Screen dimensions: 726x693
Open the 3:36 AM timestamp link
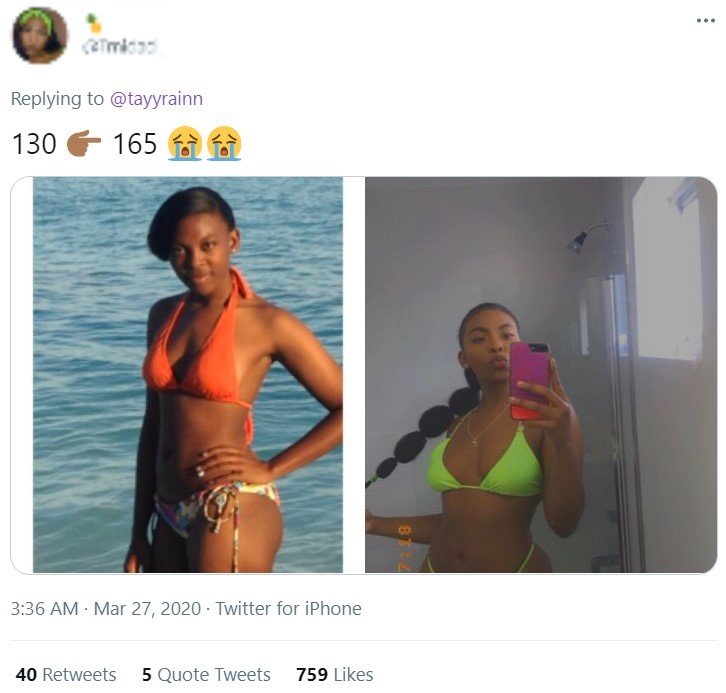coord(44,608)
